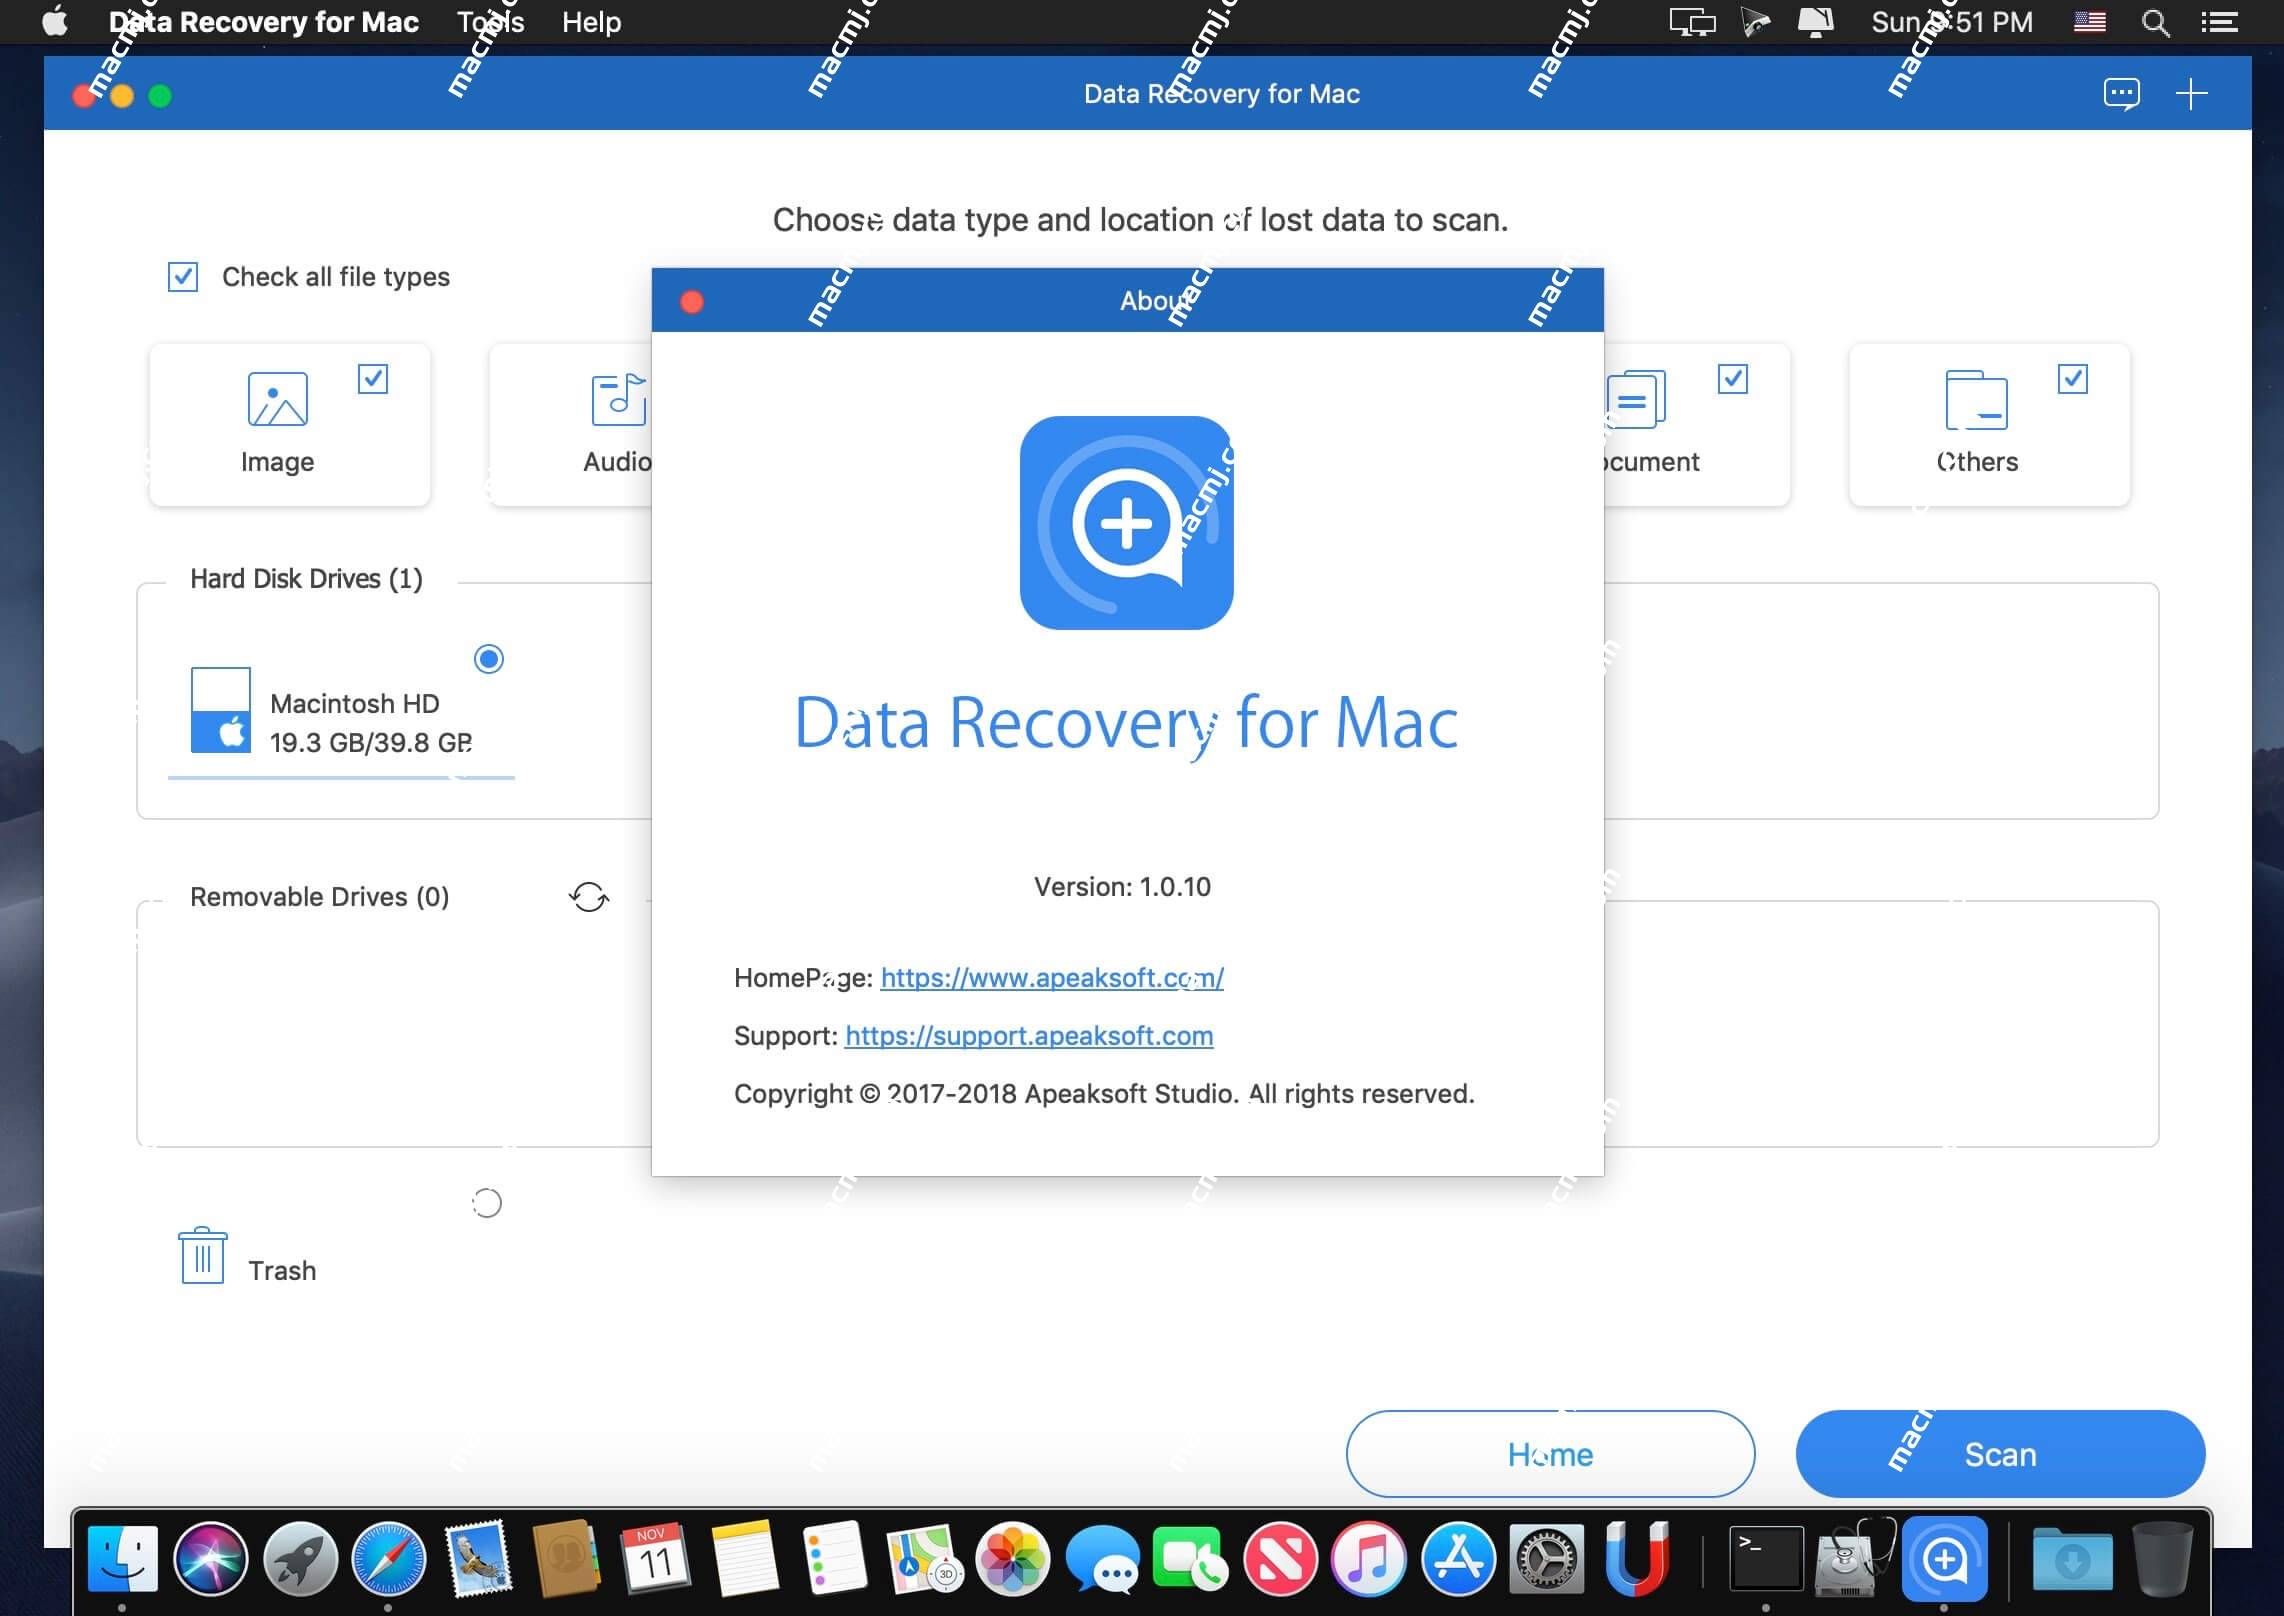Open the screen mirroring display icon
The width and height of the screenshot is (2284, 1616).
pyautogui.click(x=1693, y=22)
